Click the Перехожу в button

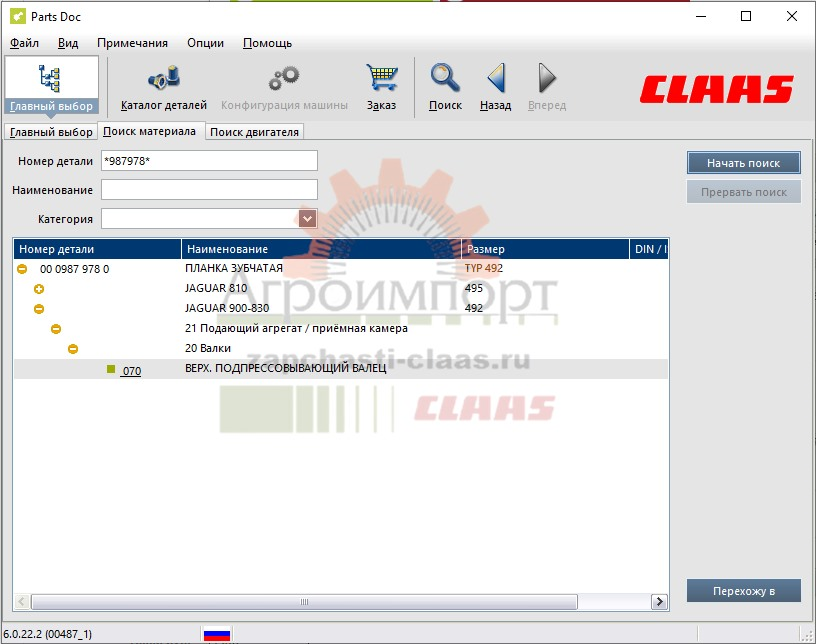tap(744, 591)
